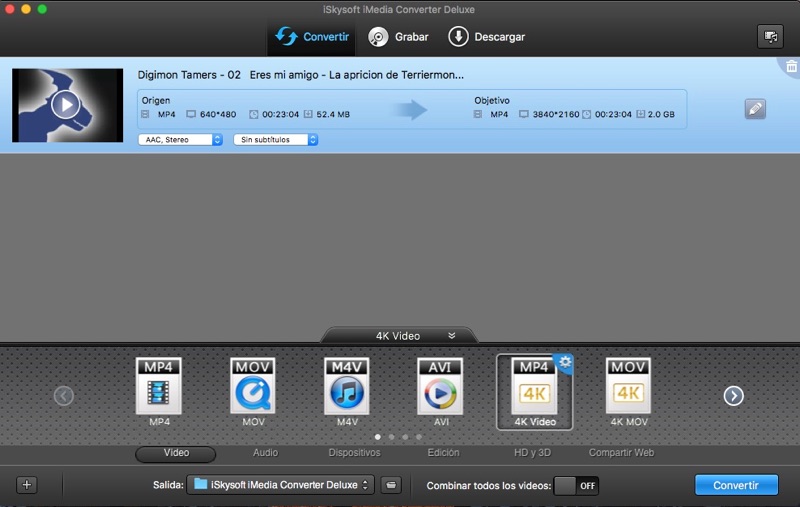
Task: Go to next format page arrow
Action: click(x=734, y=395)
